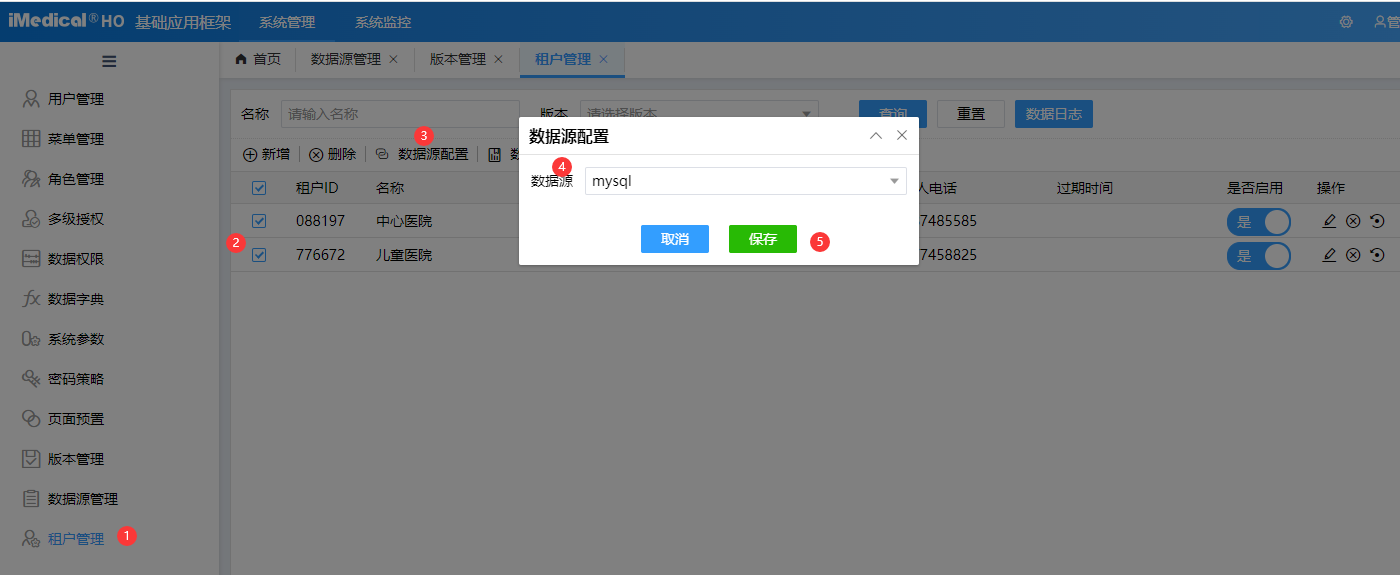1400x575 pixels.
Task: Click the 租户ID column header
Action: click(x=317, y=188)
